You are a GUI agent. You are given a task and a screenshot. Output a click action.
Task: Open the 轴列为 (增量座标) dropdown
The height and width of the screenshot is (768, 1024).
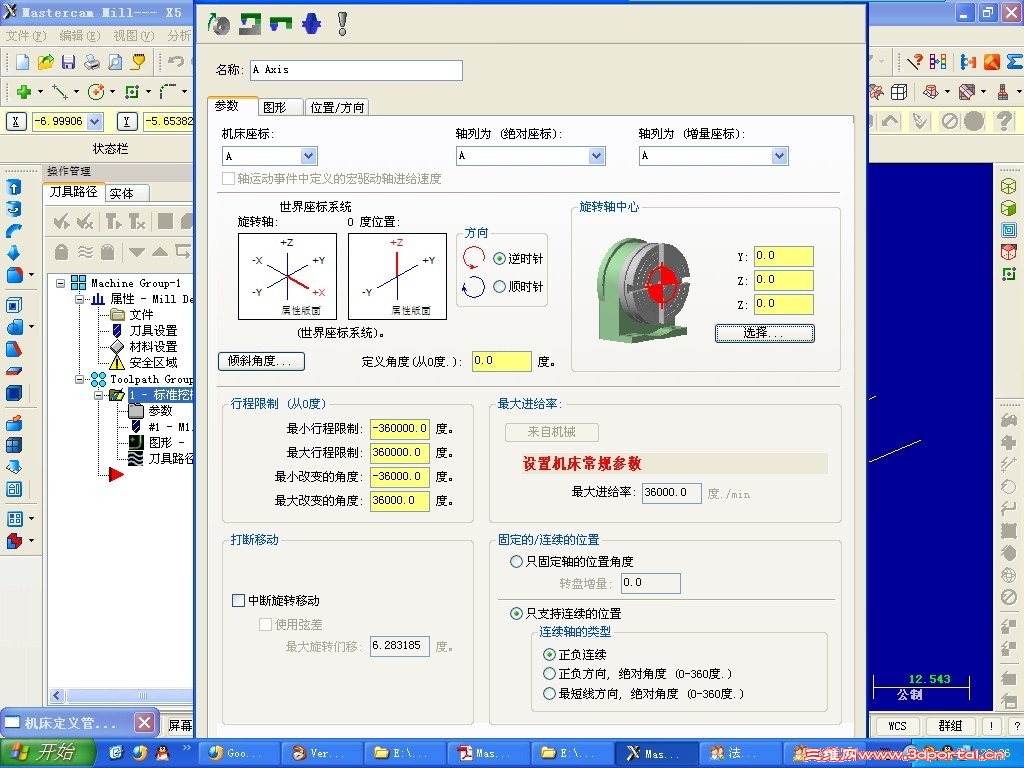(779, 155)
